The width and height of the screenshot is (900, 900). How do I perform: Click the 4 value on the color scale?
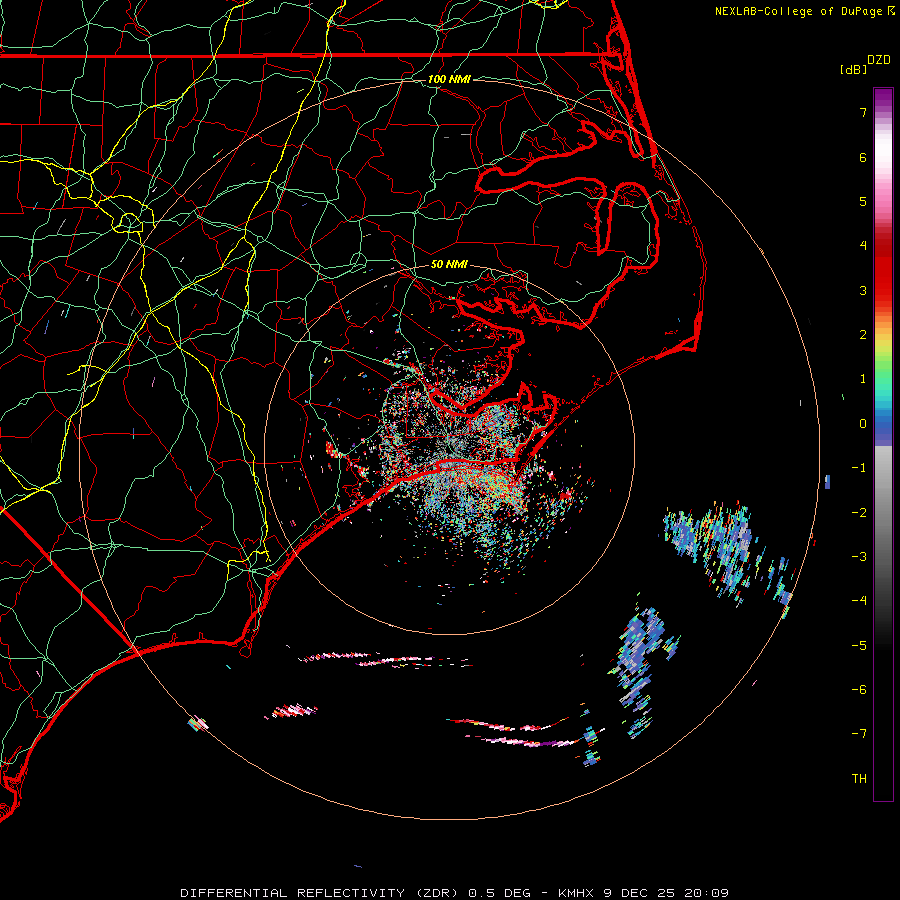863,246
